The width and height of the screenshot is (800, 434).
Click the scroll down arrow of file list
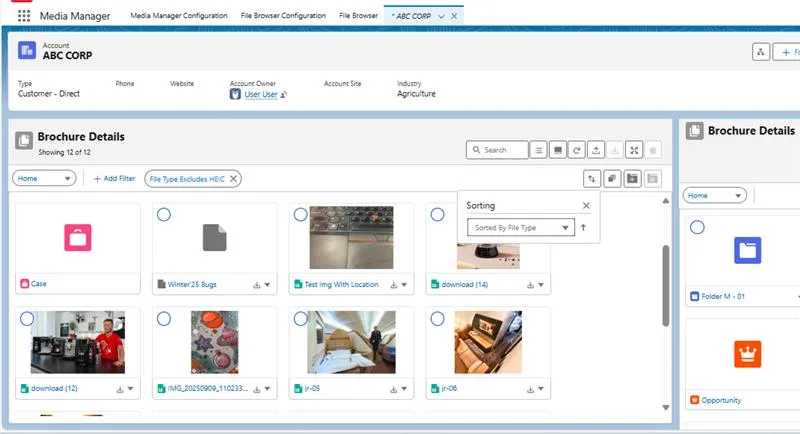click(666, 407)
